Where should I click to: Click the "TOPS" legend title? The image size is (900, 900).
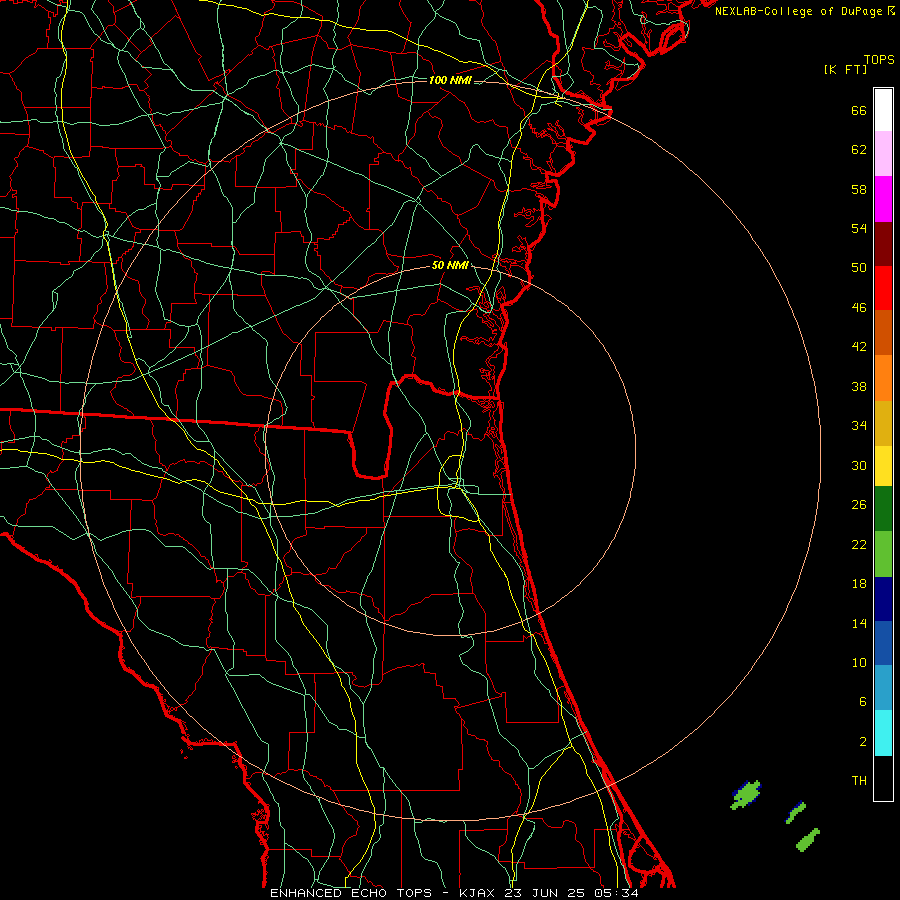[x=879, y=60]
